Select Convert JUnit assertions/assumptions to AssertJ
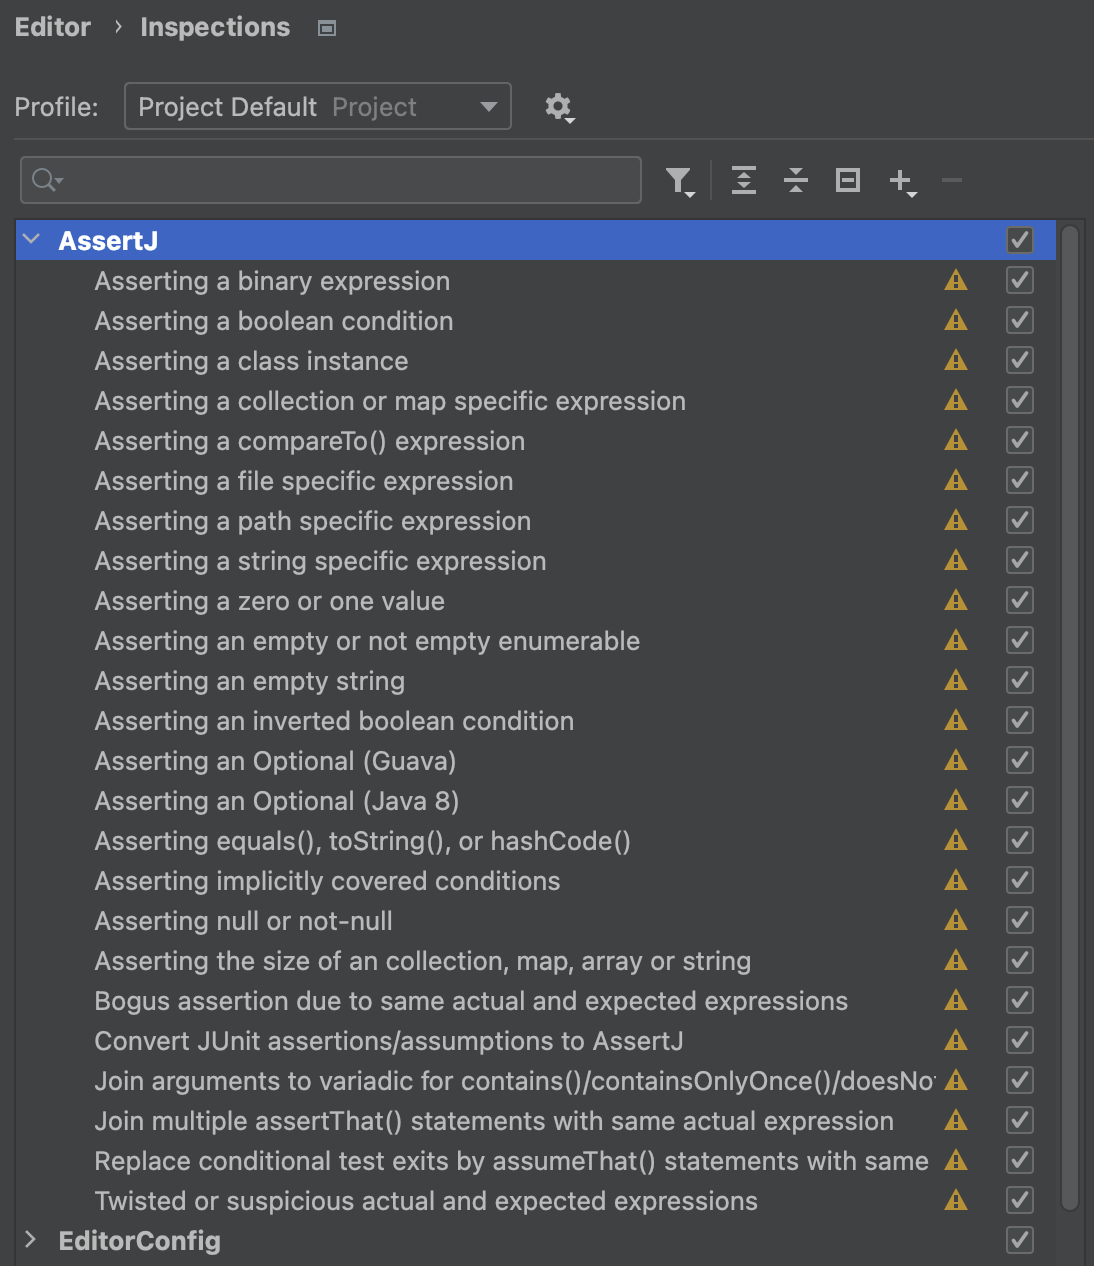1094x1266 pixels. (388, 1041)
